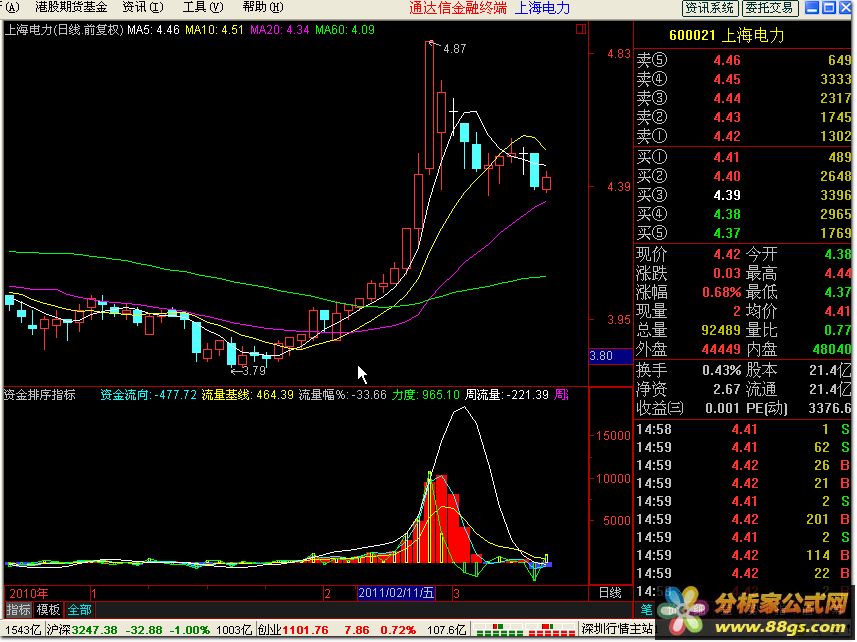Click the 14:59 tick row with volume 62

[743, 447]
